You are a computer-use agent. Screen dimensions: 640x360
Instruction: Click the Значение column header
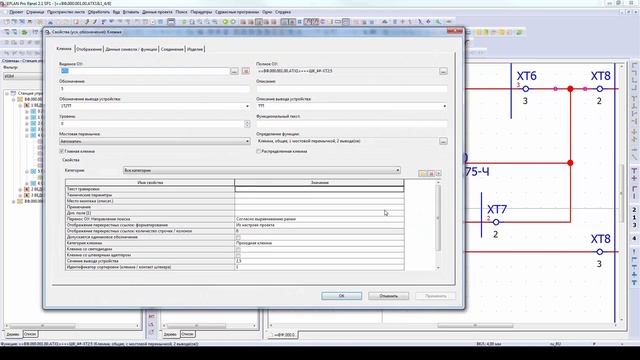tap(319, 183)
